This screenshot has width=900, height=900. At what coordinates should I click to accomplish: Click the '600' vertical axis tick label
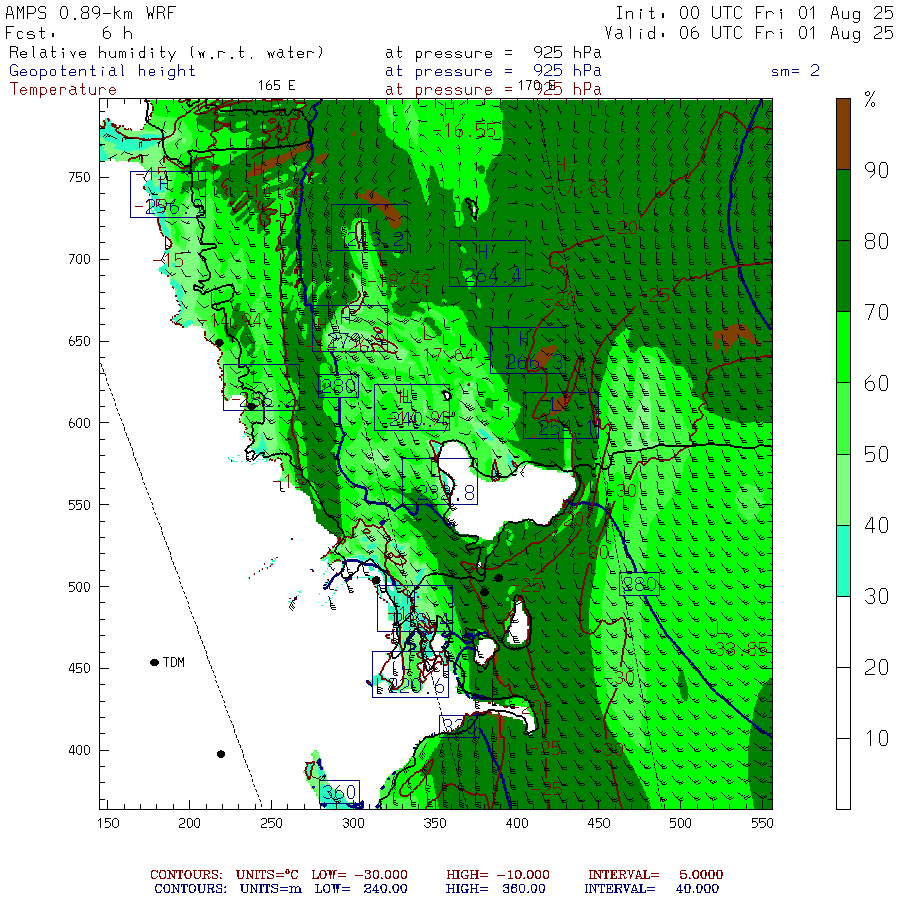click(79, 423)
